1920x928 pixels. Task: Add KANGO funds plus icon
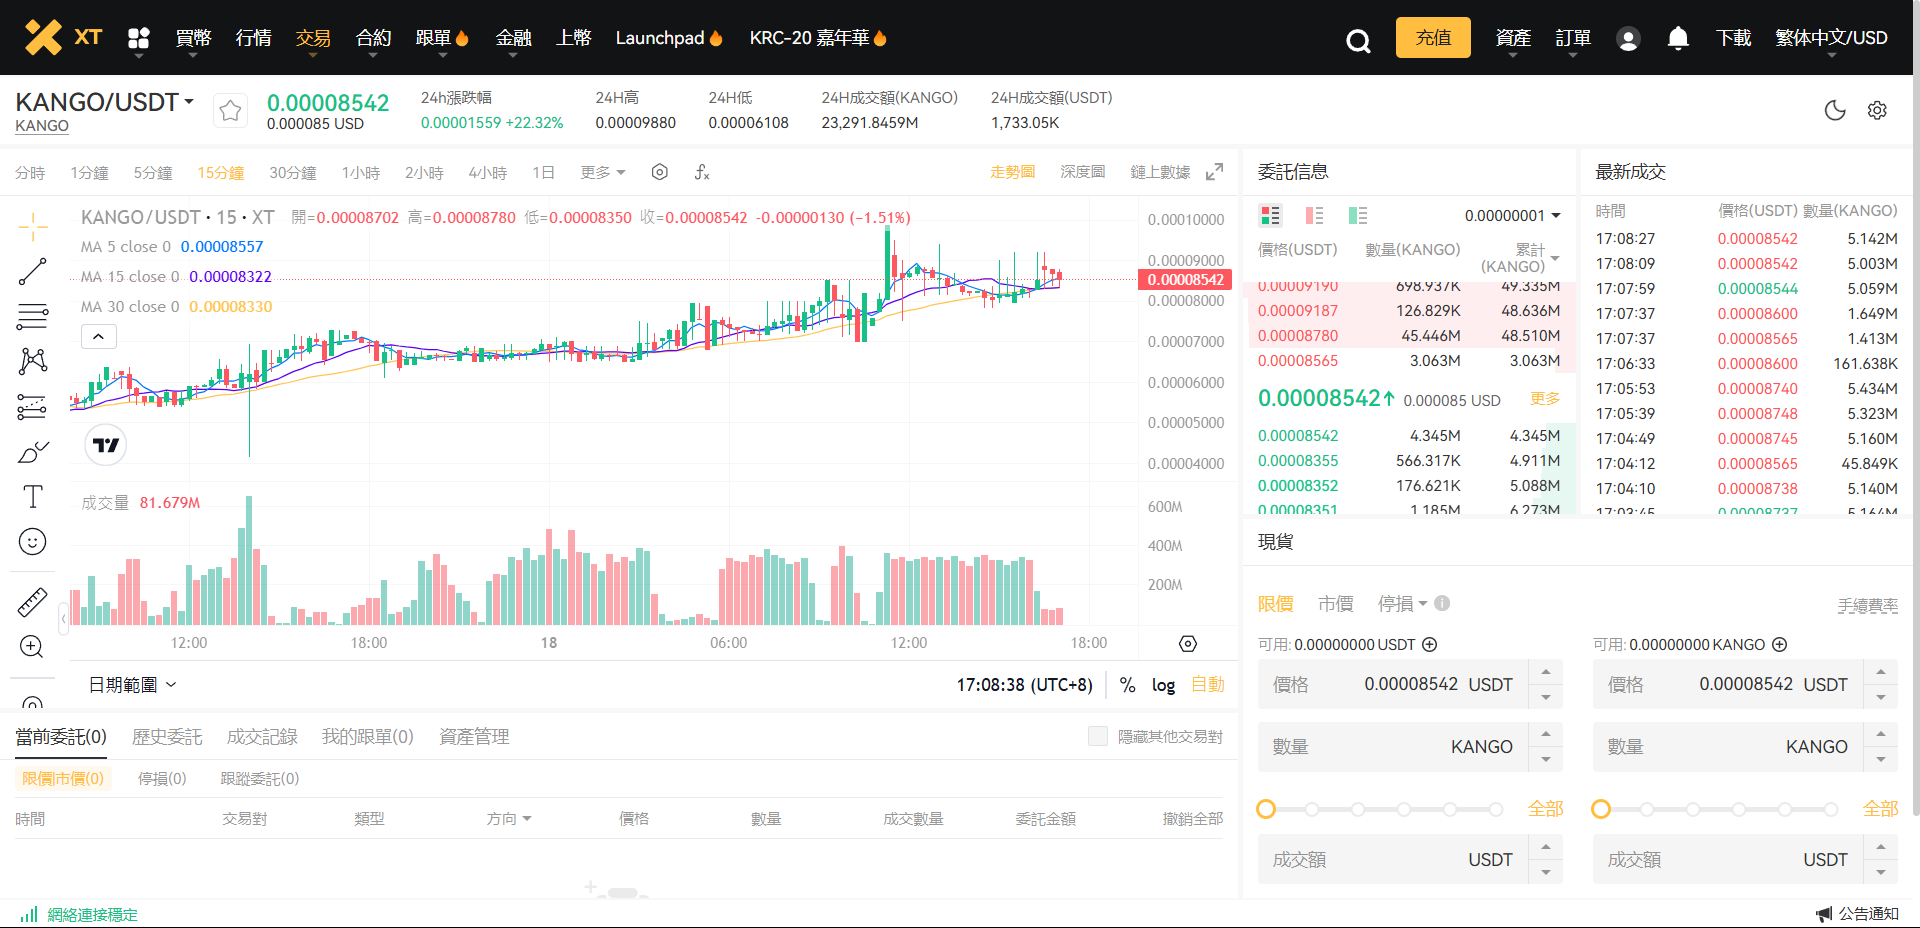tap(1780, 645)
